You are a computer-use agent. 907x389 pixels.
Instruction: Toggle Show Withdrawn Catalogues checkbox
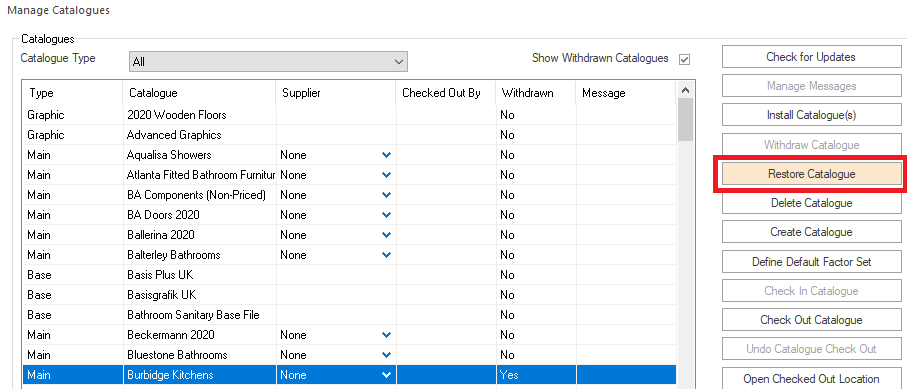pos(684,59)
